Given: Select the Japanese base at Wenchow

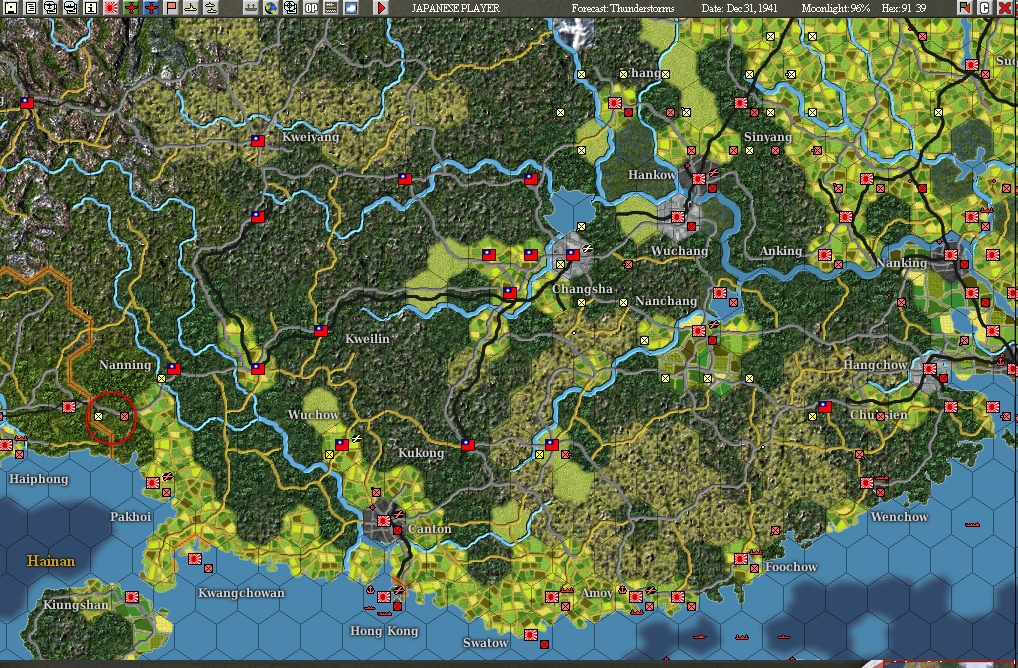Looking at the screenshot, I should tap(867, 482).
